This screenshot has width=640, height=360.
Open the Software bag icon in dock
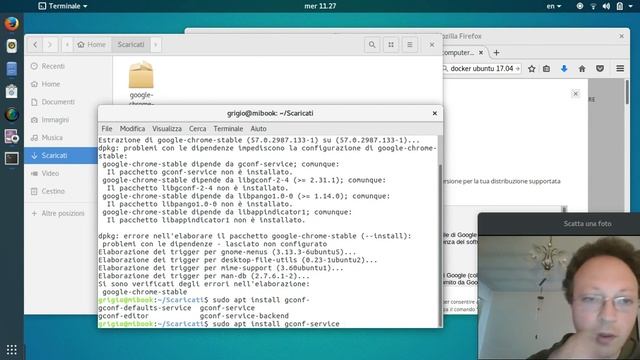click(11, 91)
